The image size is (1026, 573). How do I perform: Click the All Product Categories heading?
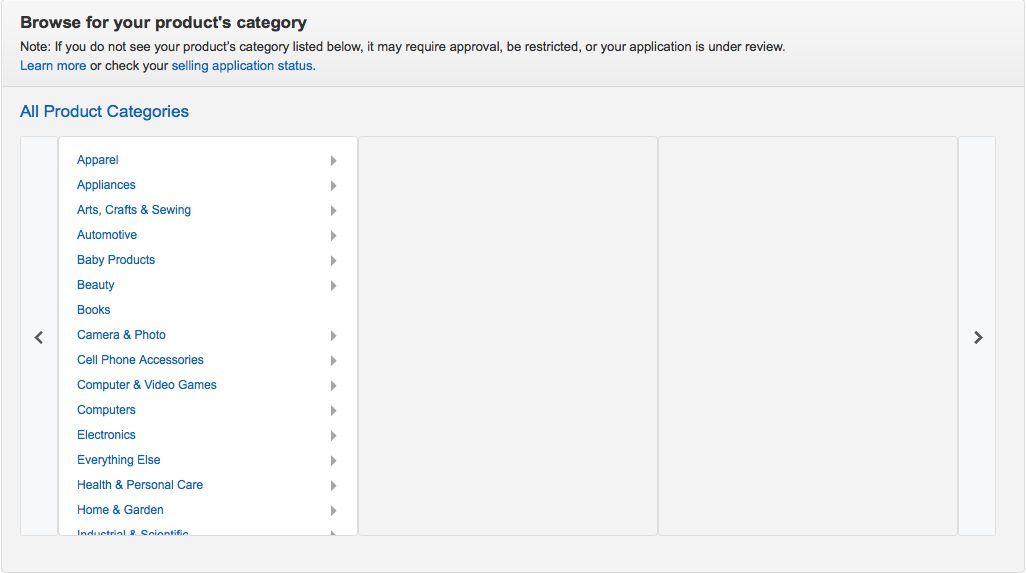(x=104, y=111)
